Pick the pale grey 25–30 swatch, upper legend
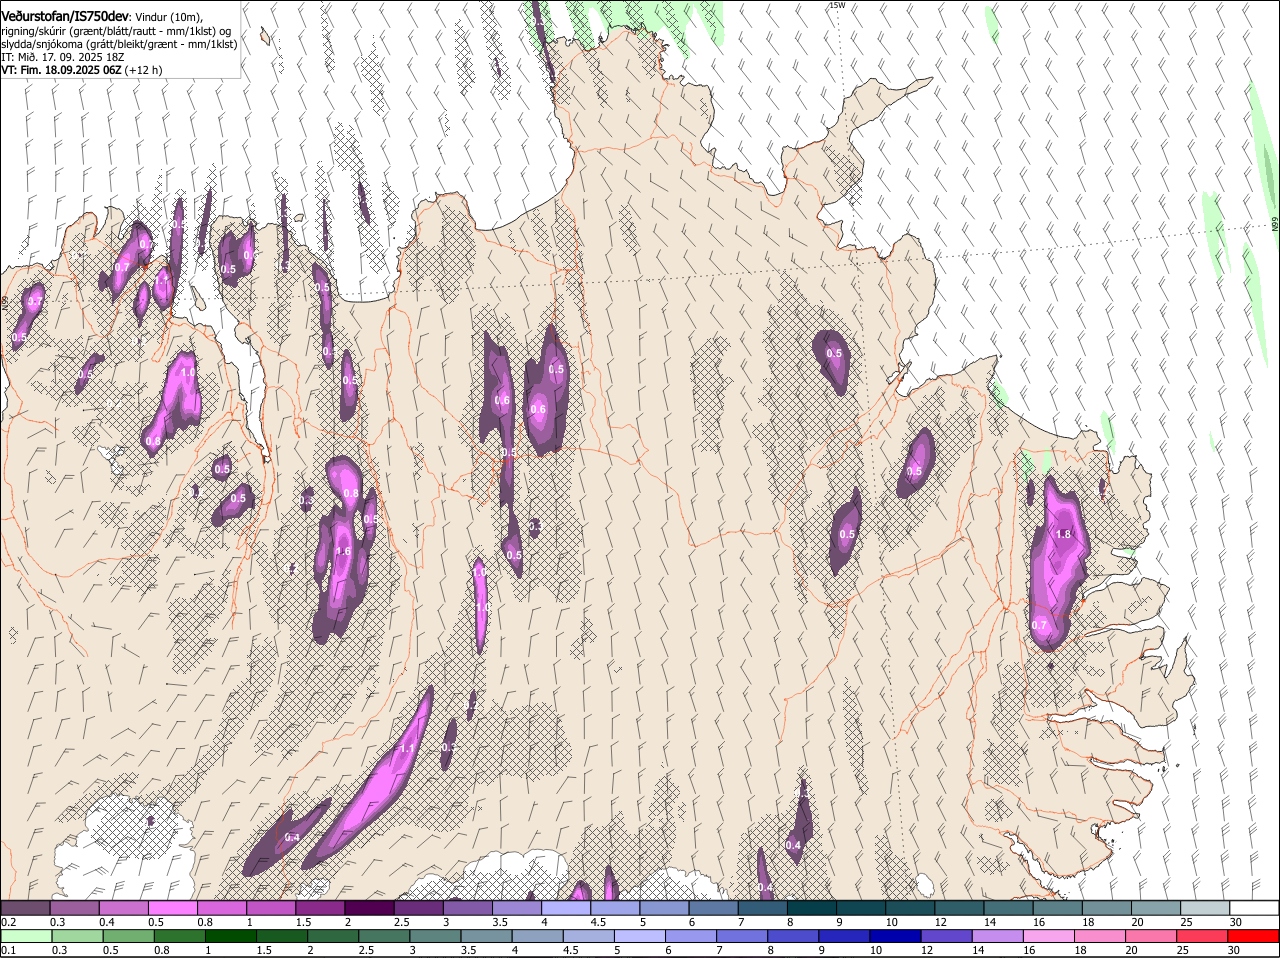 [x=1206, y=908]
